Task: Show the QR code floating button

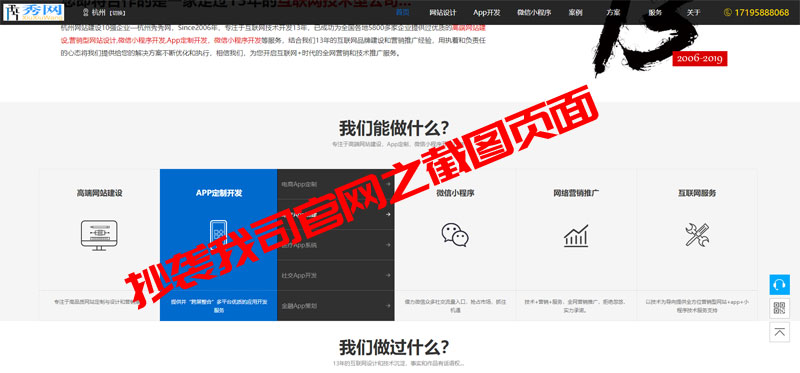Action: click(x=780, y=308)
